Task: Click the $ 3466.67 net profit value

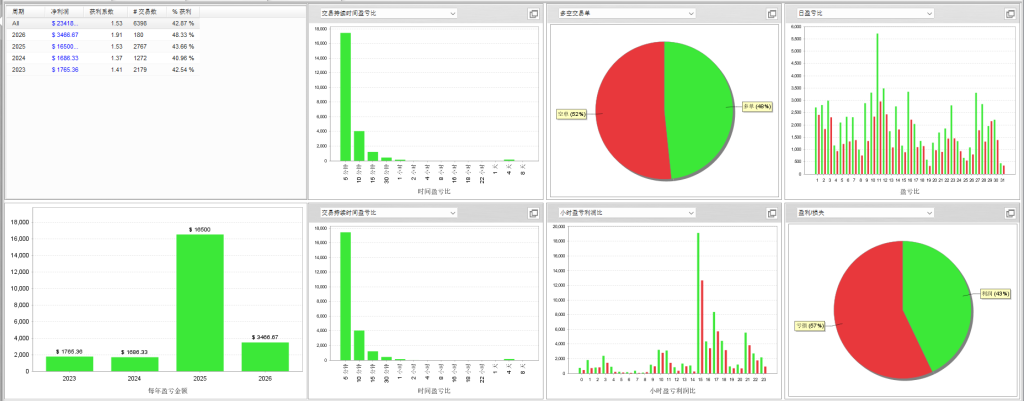Action: [x=68, y=34]
